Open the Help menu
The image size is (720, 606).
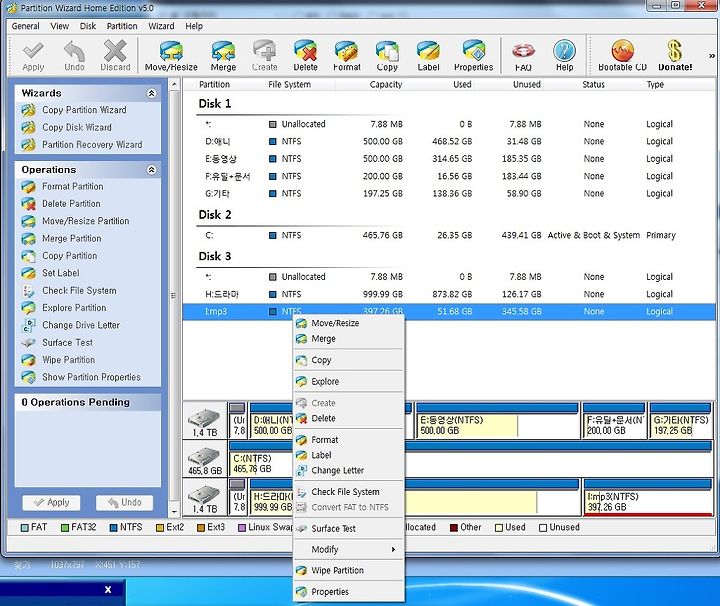pos(194,26)
